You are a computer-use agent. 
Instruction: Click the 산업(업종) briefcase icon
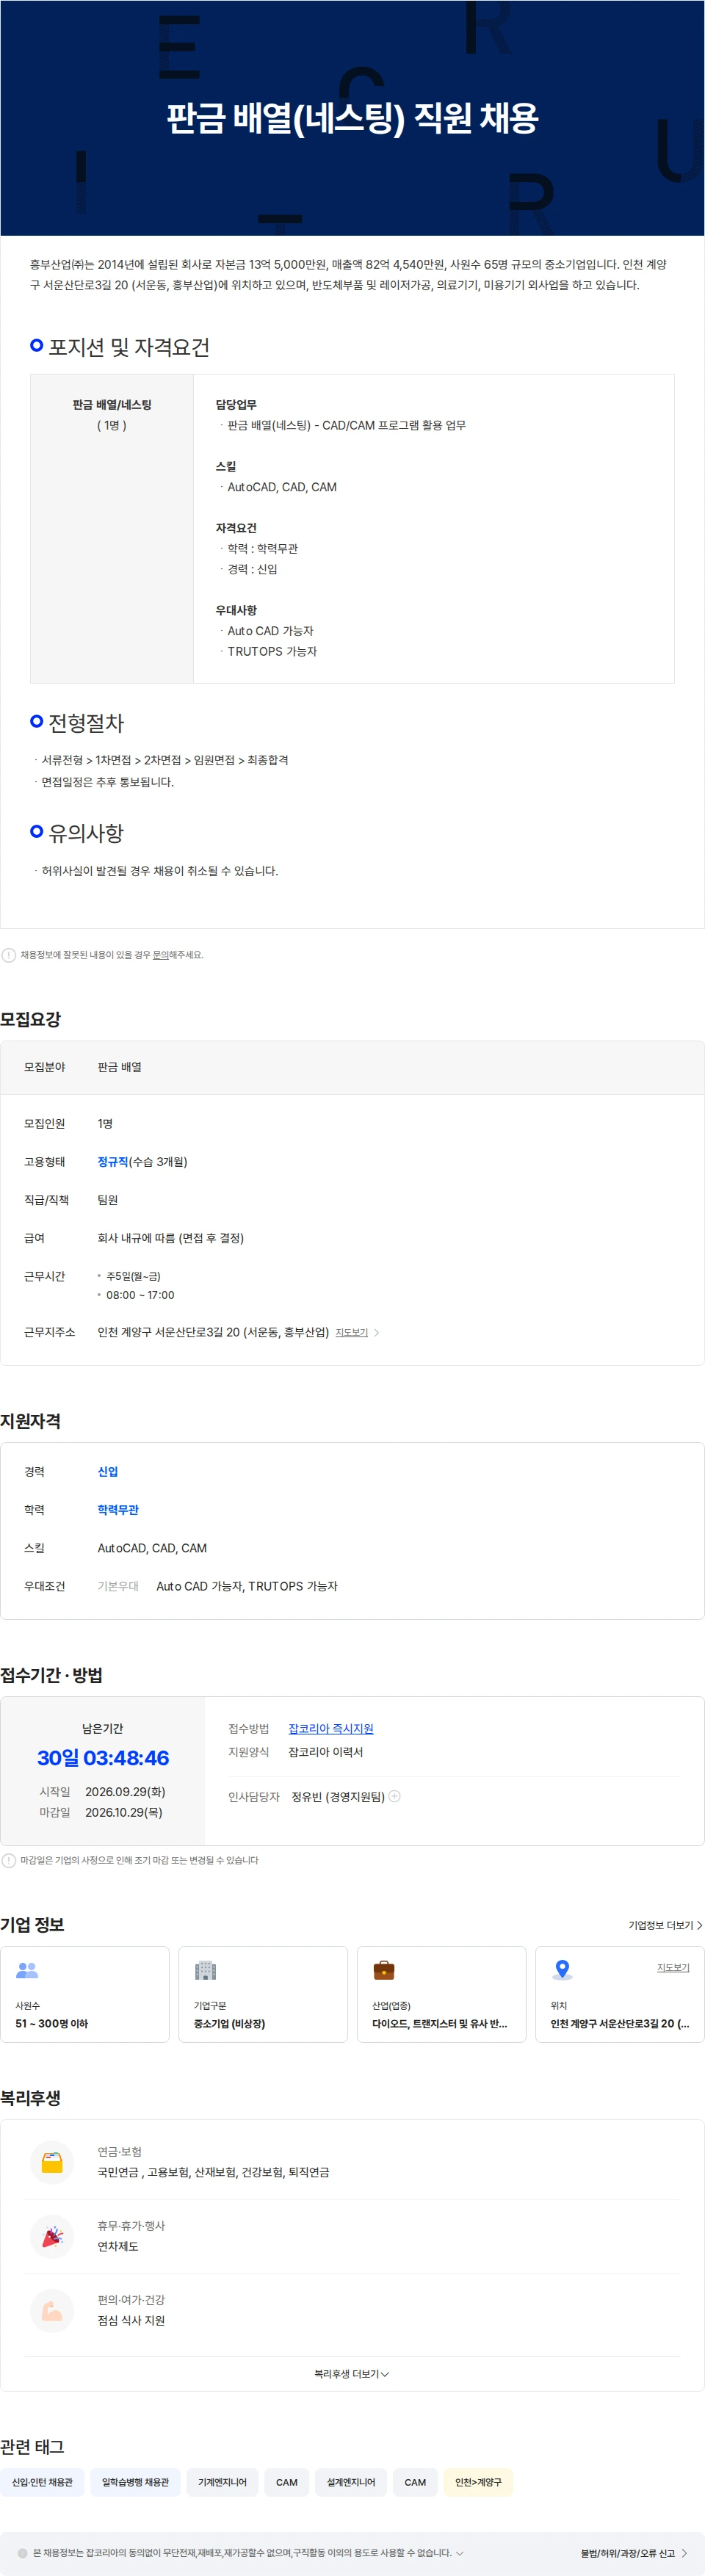coord(384,1970)
